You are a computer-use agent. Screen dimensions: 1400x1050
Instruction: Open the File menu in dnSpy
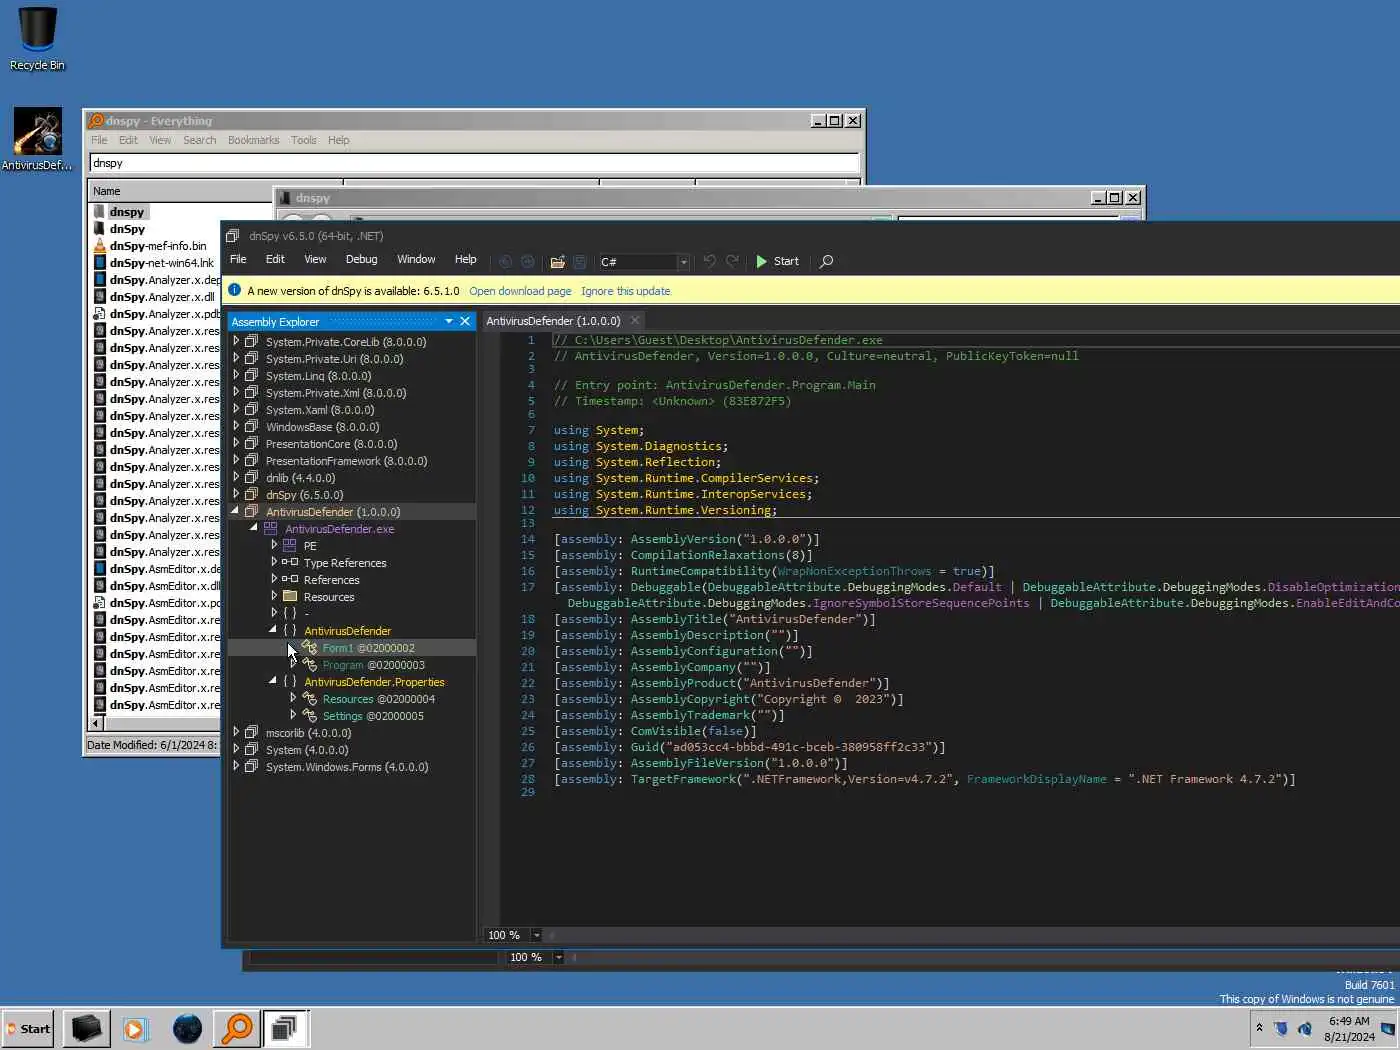pos(238,259)
